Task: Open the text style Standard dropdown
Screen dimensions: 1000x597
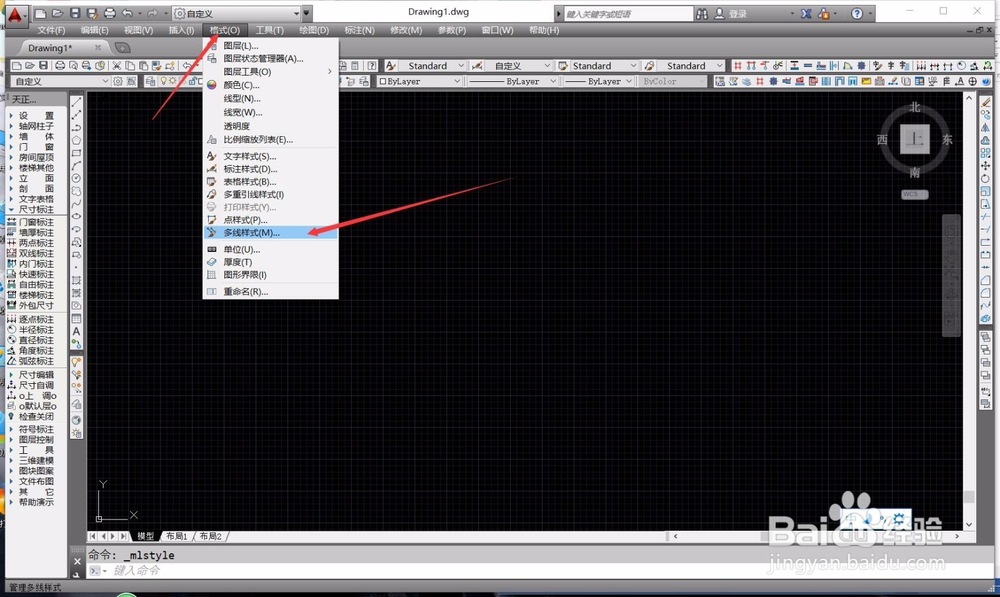Action: (x=434, y=66)
